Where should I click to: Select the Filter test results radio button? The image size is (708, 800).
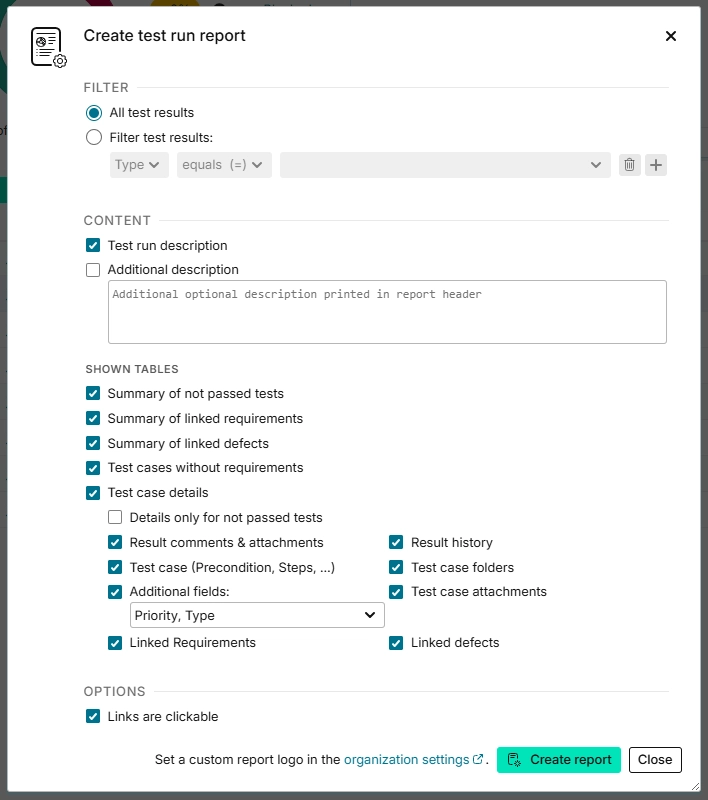(x=93, y=137)
